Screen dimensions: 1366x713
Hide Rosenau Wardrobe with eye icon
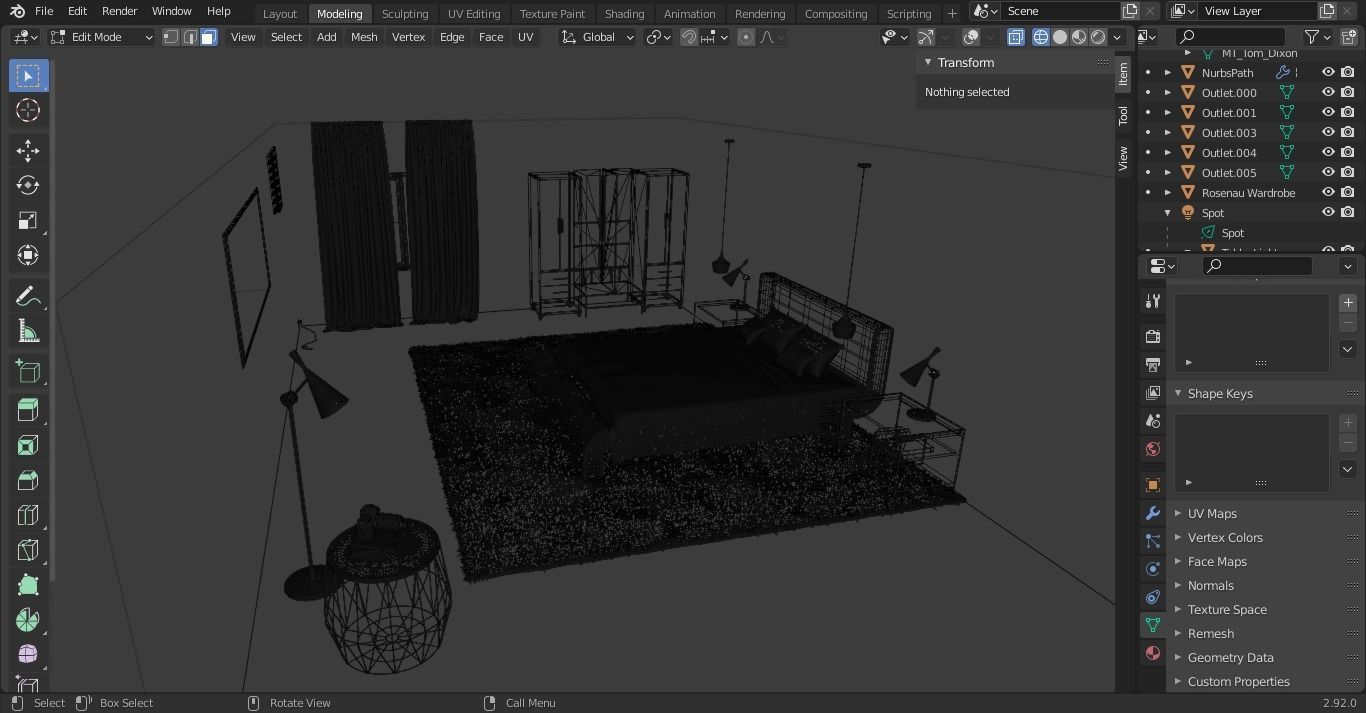point(1328,192)
